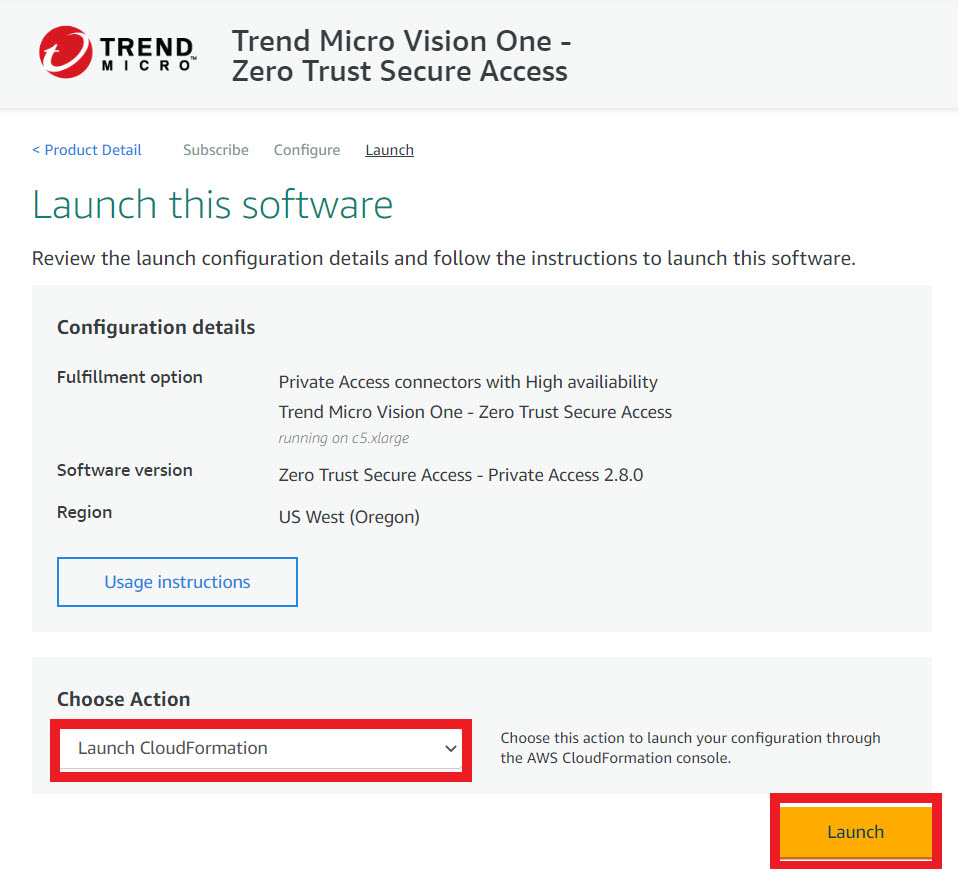Click the Configuration details heading
Viewport: 958px width, 869px height.
[156, 327]
